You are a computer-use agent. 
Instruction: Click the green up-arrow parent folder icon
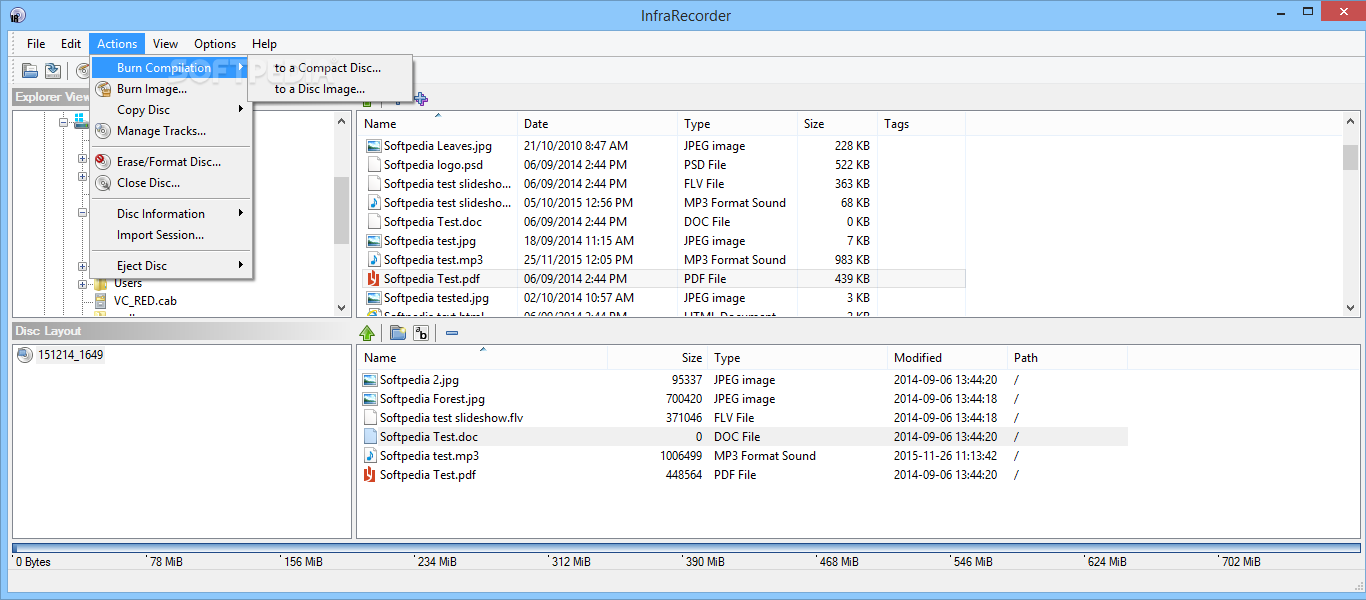coord(367,333)
